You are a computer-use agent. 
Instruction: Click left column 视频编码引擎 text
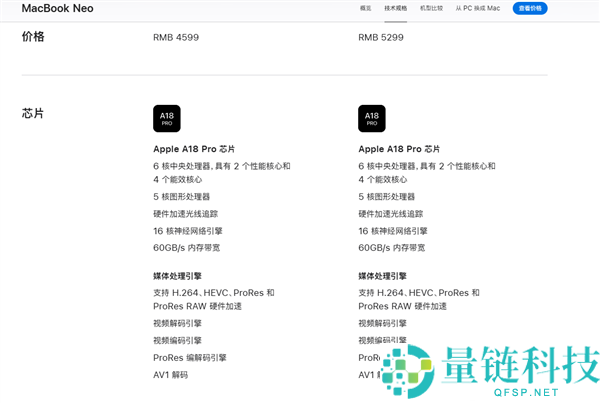pos(178,341)
